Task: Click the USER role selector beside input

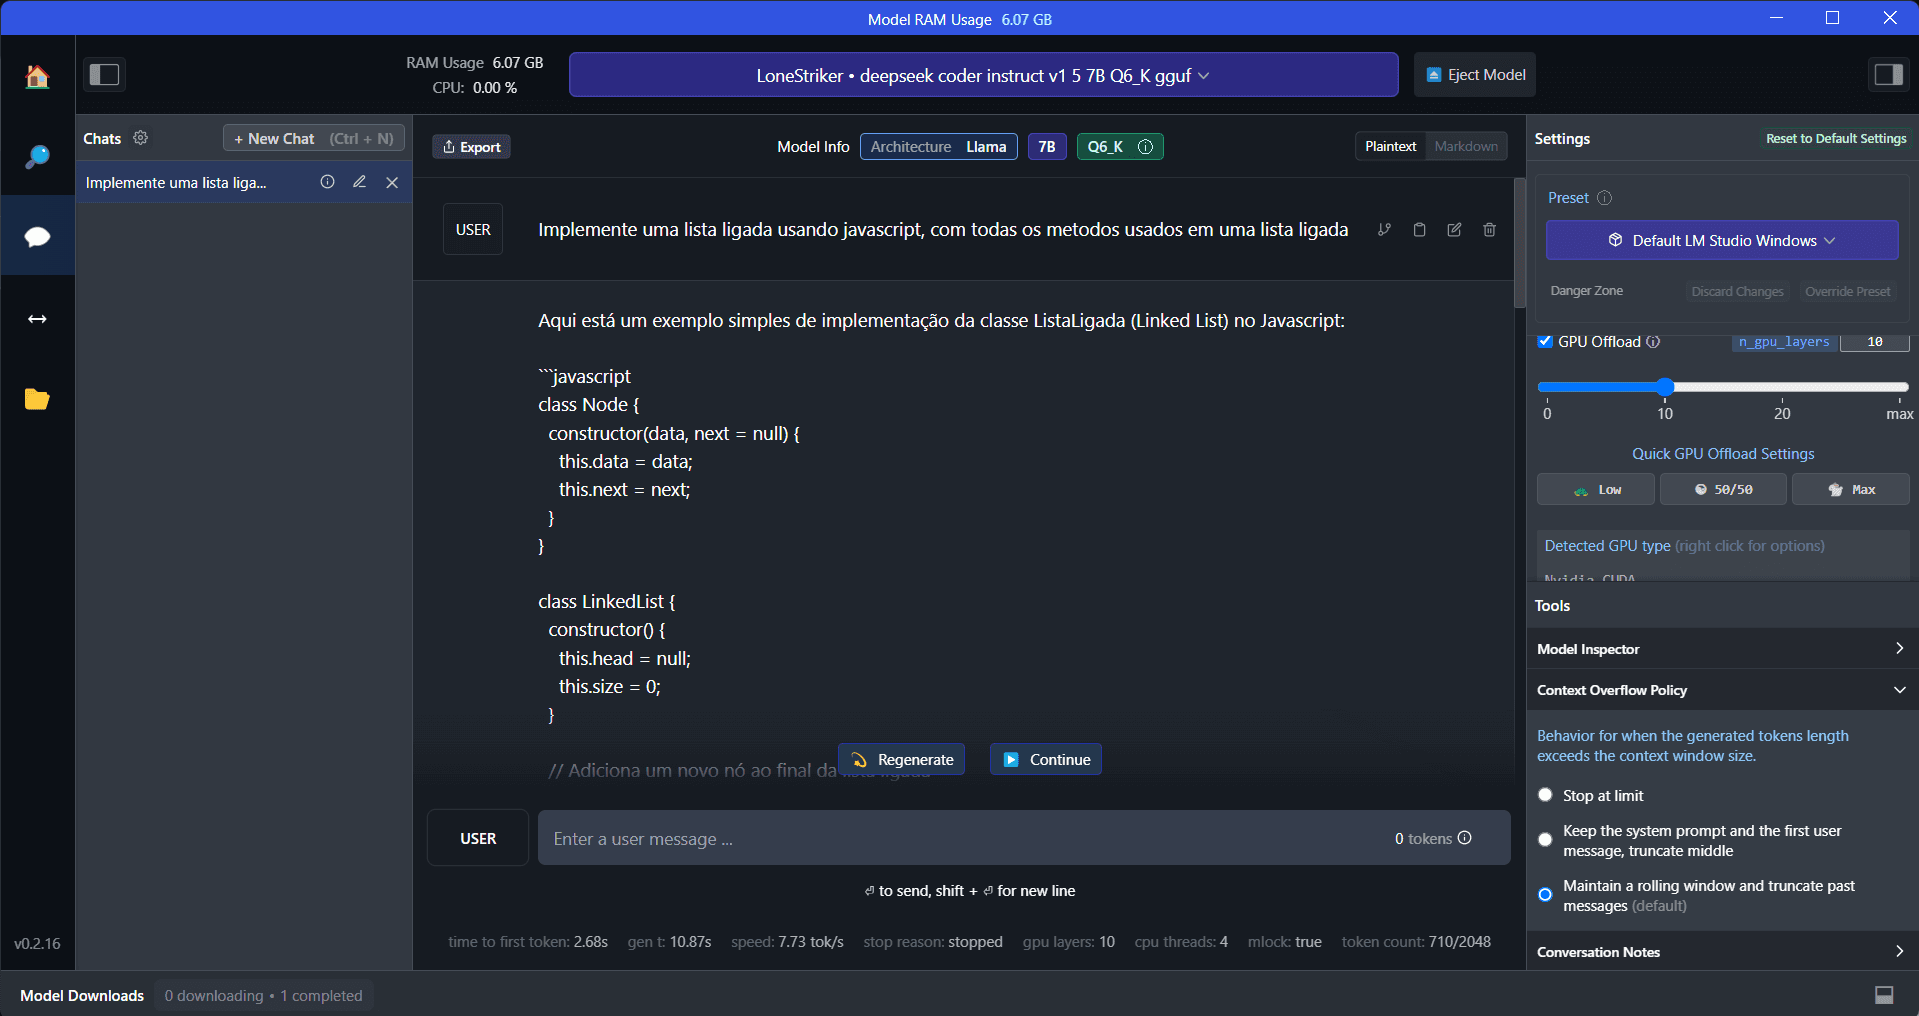Action: [x=478, y=838]
